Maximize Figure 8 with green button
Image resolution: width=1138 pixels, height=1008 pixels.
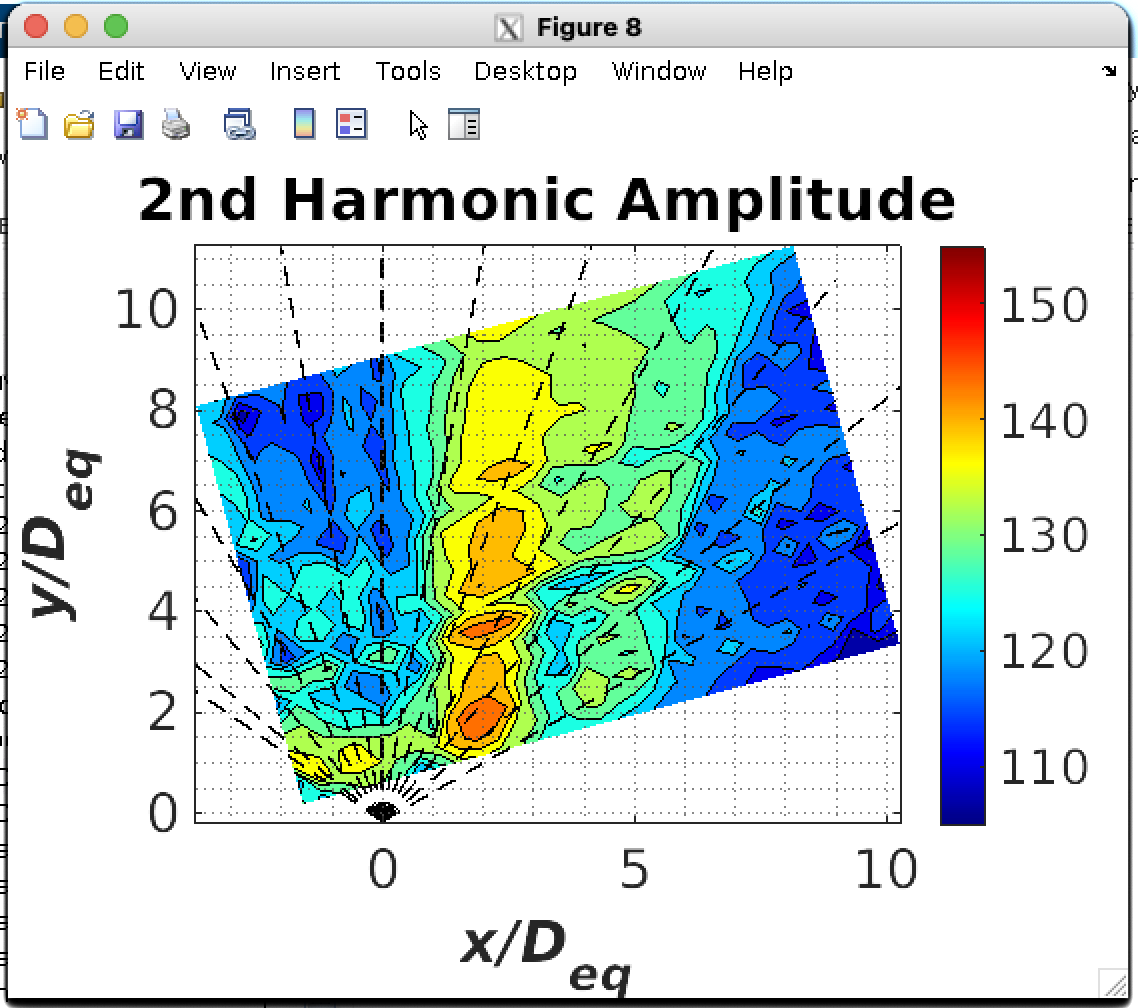115,26
